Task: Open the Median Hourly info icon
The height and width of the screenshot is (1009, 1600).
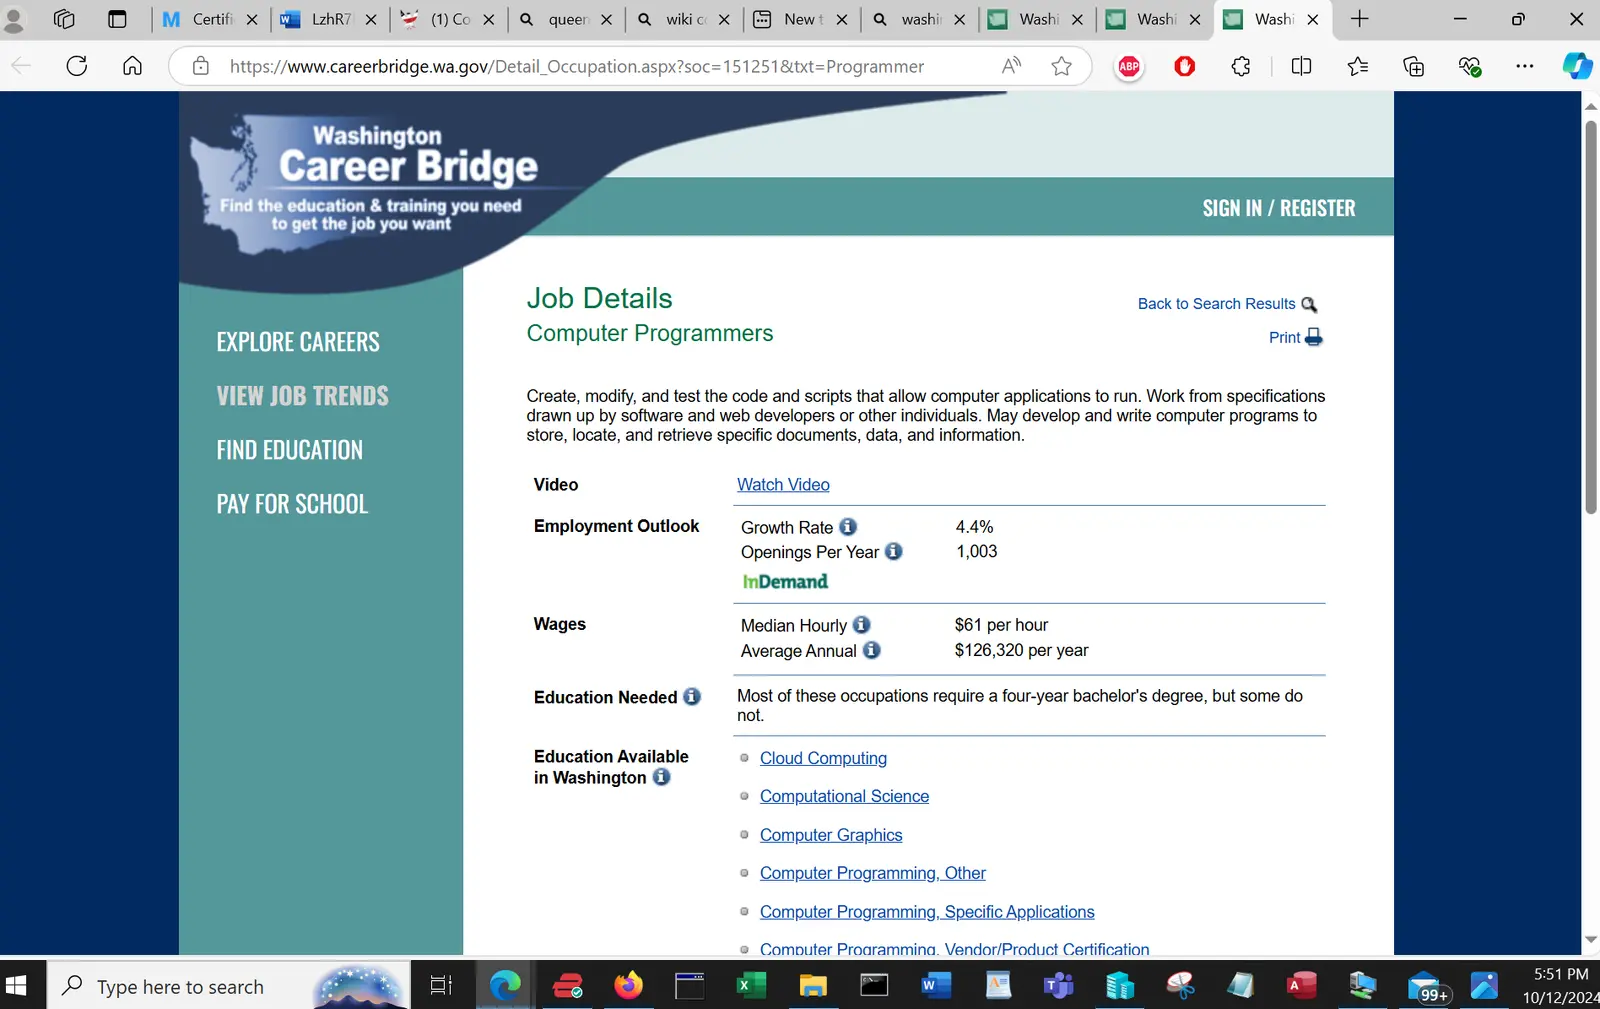Action: click(861, 625)
